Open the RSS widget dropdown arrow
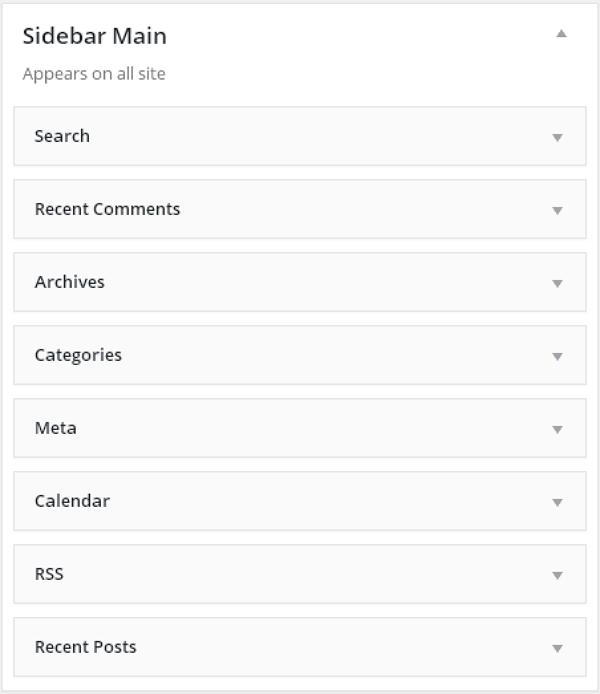Viewport: 600px width, 694px height. point(558,575)
